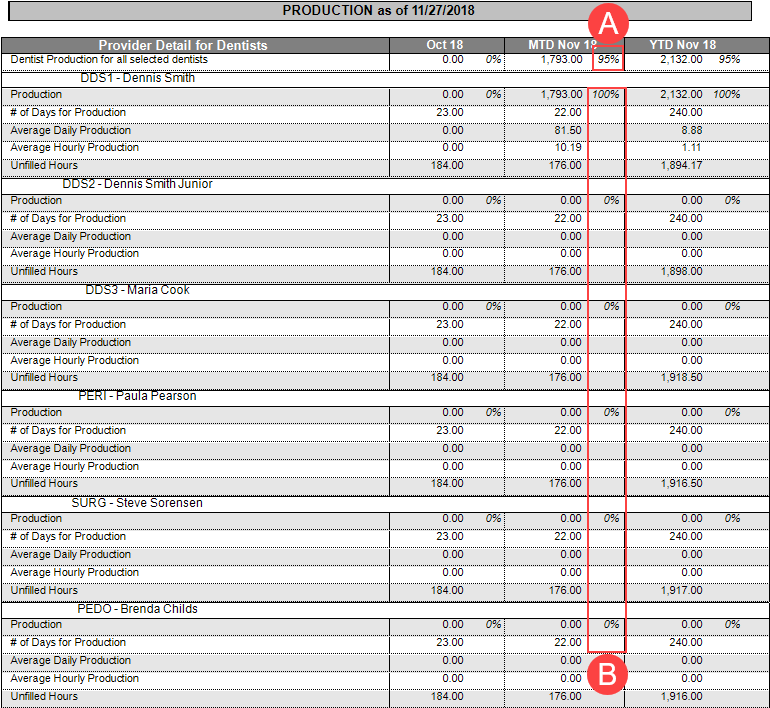The width and height of the screenshot is (770, 708).
Task: Open the "PERI - Paula Pearson" provider heading
Action: [137, 396]
